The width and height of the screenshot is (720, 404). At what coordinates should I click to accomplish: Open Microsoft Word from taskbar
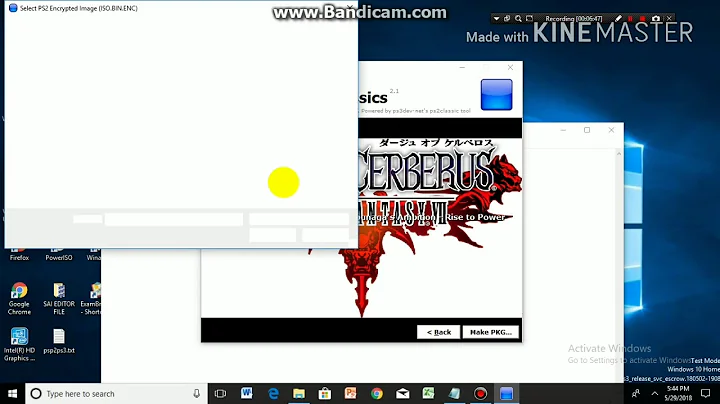tap(247, 393)
